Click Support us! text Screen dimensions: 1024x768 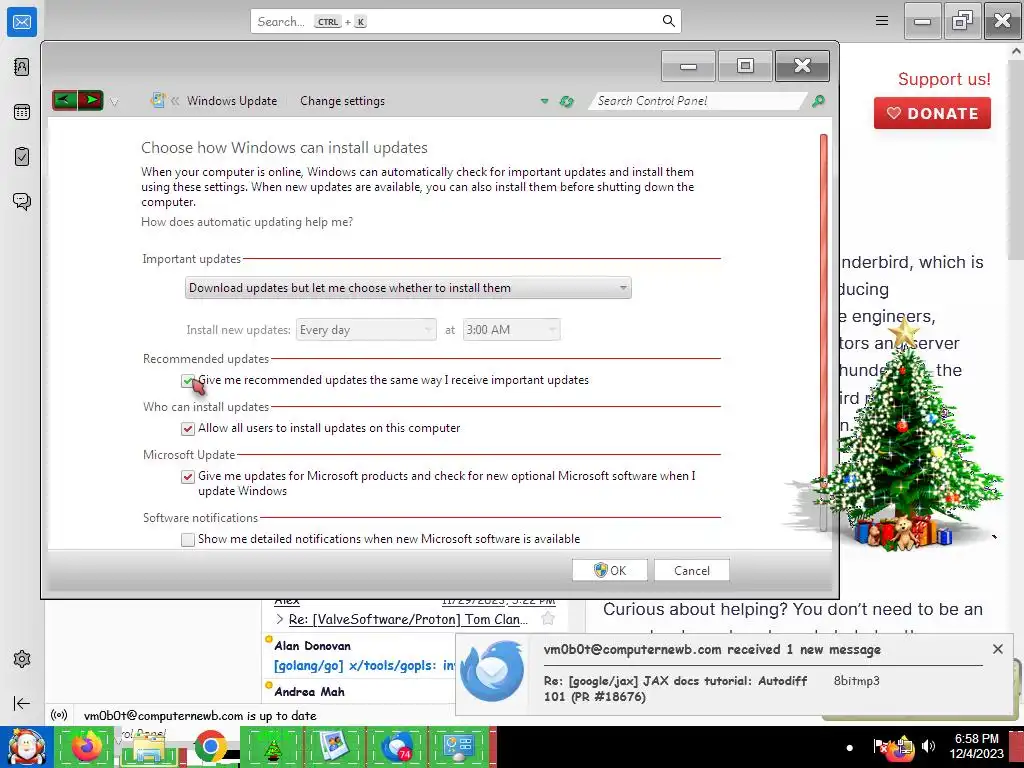[944, 79]
